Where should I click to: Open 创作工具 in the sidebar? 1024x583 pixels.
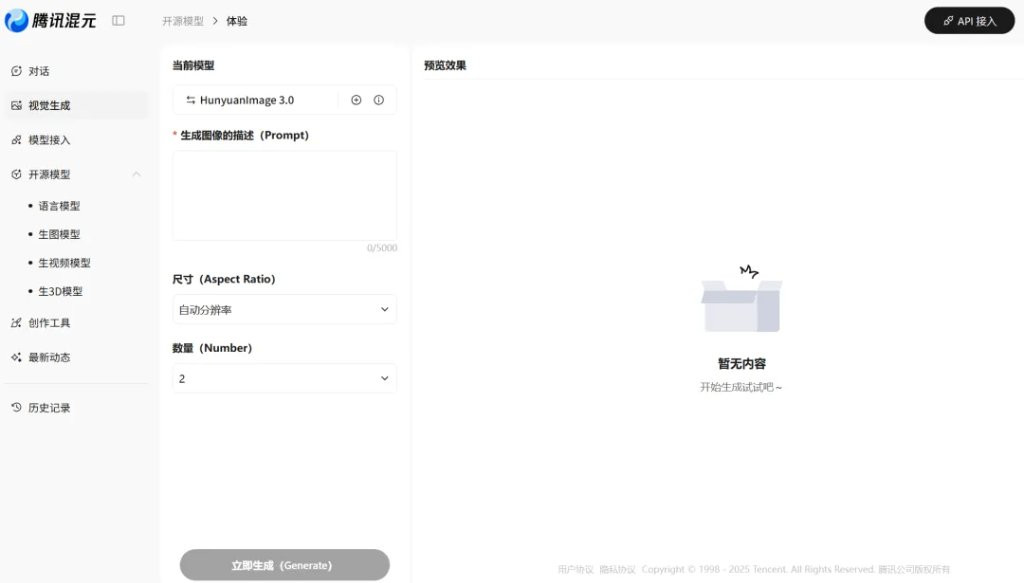(x=49, y=323)
